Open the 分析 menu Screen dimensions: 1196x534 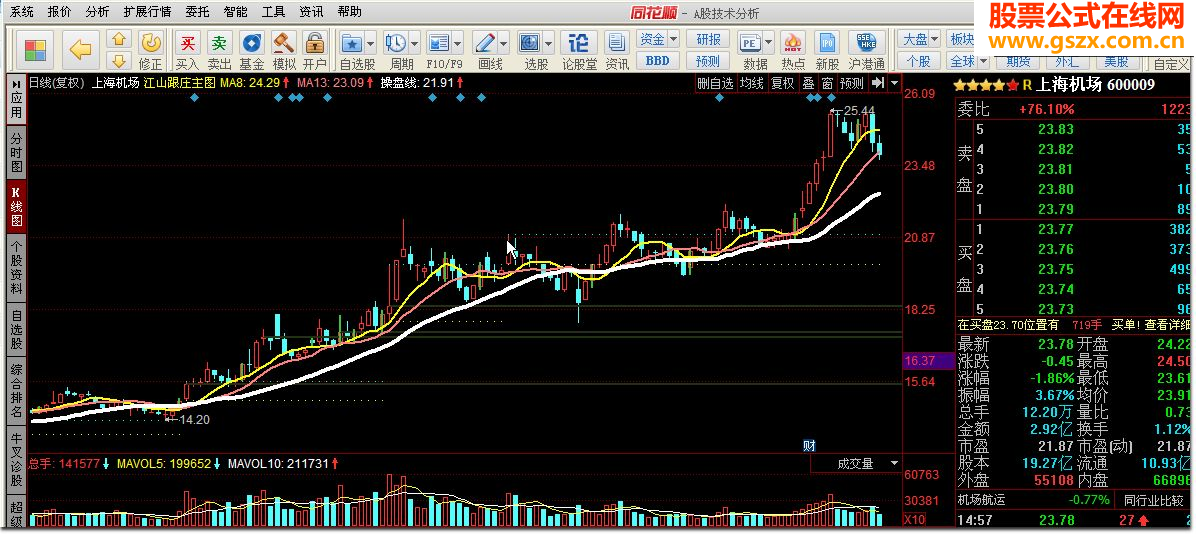tap(97, 11)
